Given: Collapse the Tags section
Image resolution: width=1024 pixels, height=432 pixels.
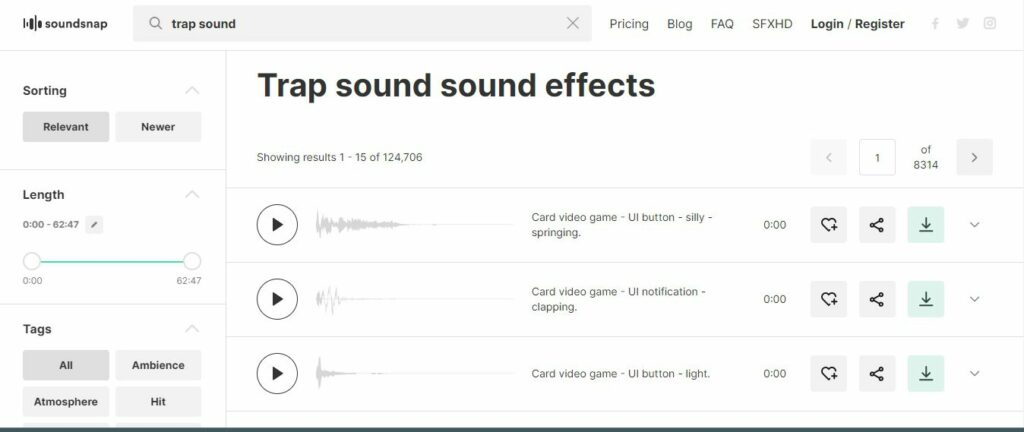Looking at the screenshot, I should point(192,329).
